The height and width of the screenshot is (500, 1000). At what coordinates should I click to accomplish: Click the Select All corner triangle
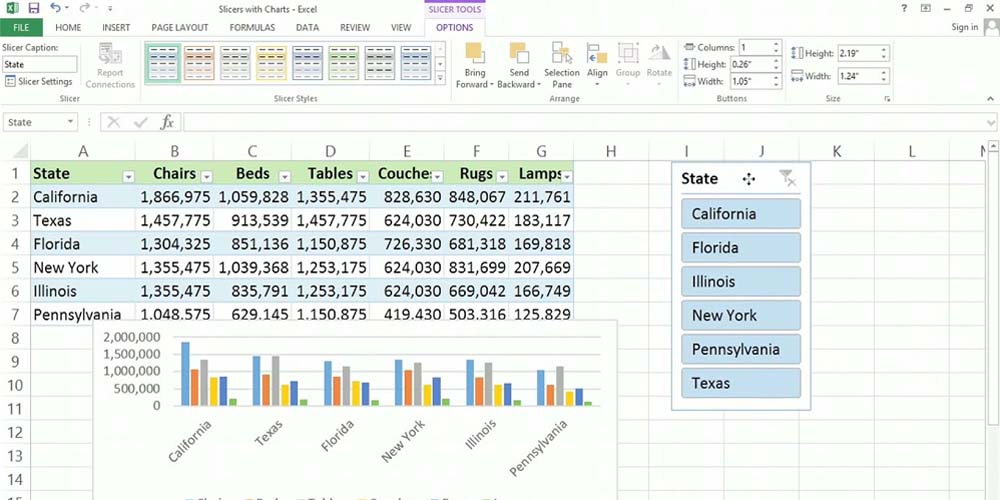tap(20, 152)
